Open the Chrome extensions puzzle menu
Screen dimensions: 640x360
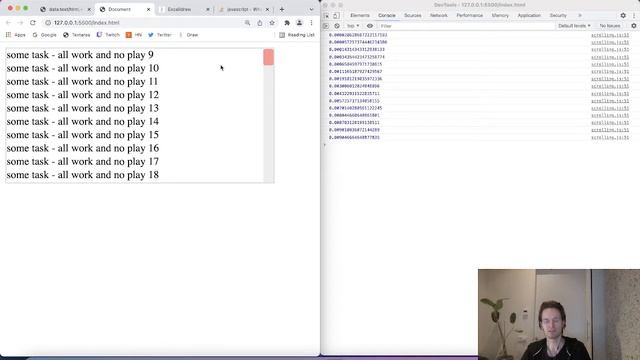pos(287,23)
